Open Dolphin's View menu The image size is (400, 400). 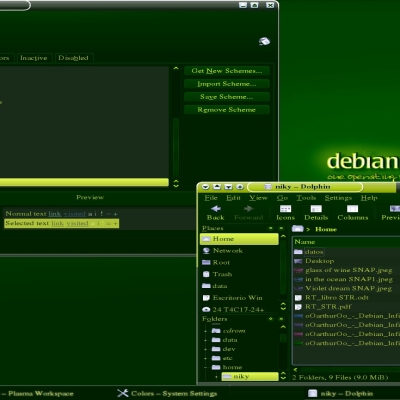click(x=258, y=198)
